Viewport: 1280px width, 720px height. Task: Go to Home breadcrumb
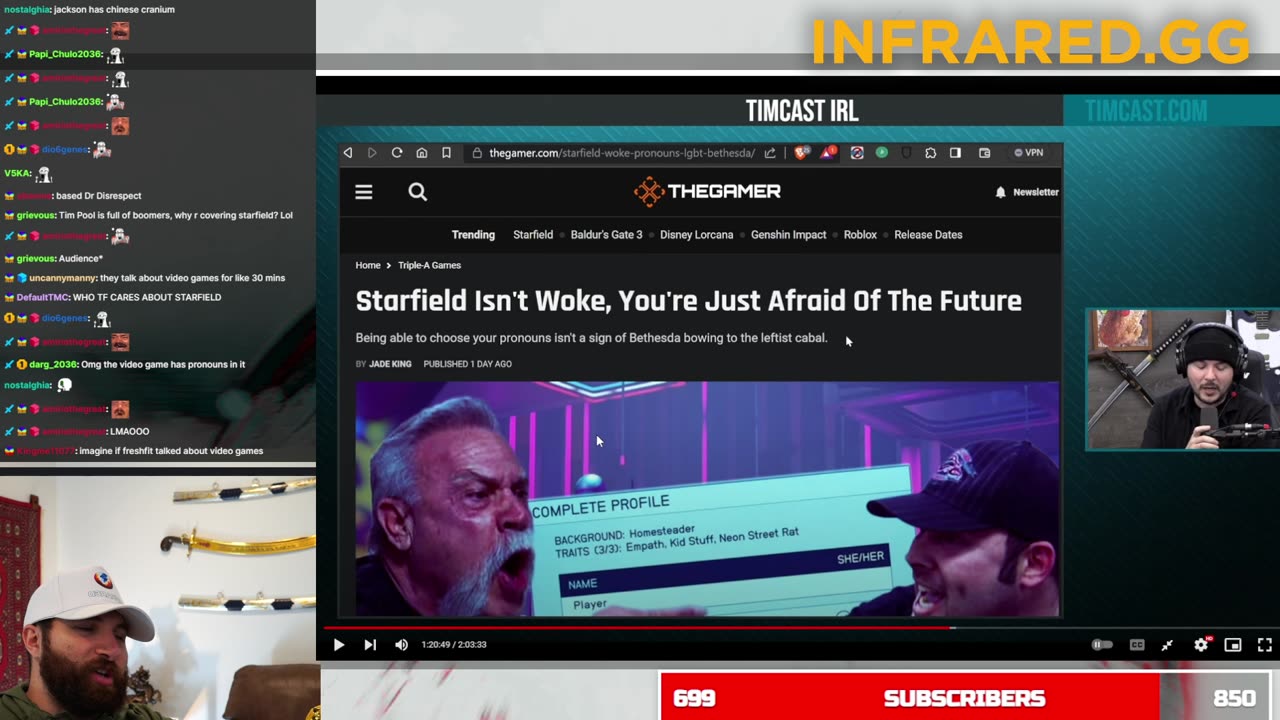click(x=368, y=265)
